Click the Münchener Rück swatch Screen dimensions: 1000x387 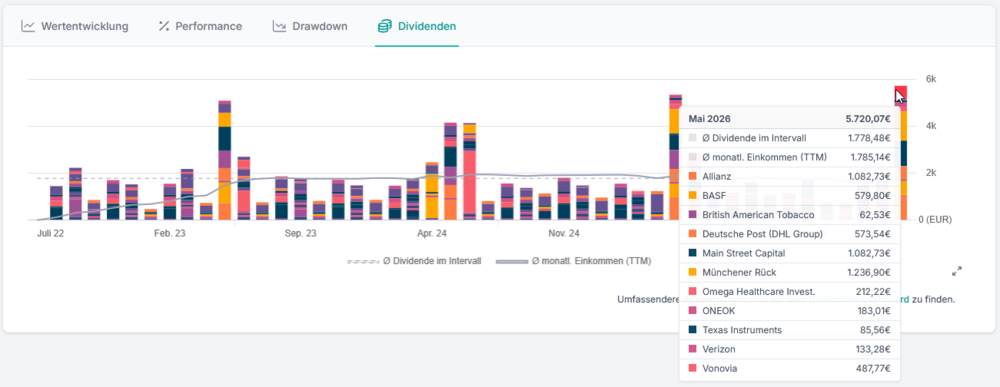(693, 272)
